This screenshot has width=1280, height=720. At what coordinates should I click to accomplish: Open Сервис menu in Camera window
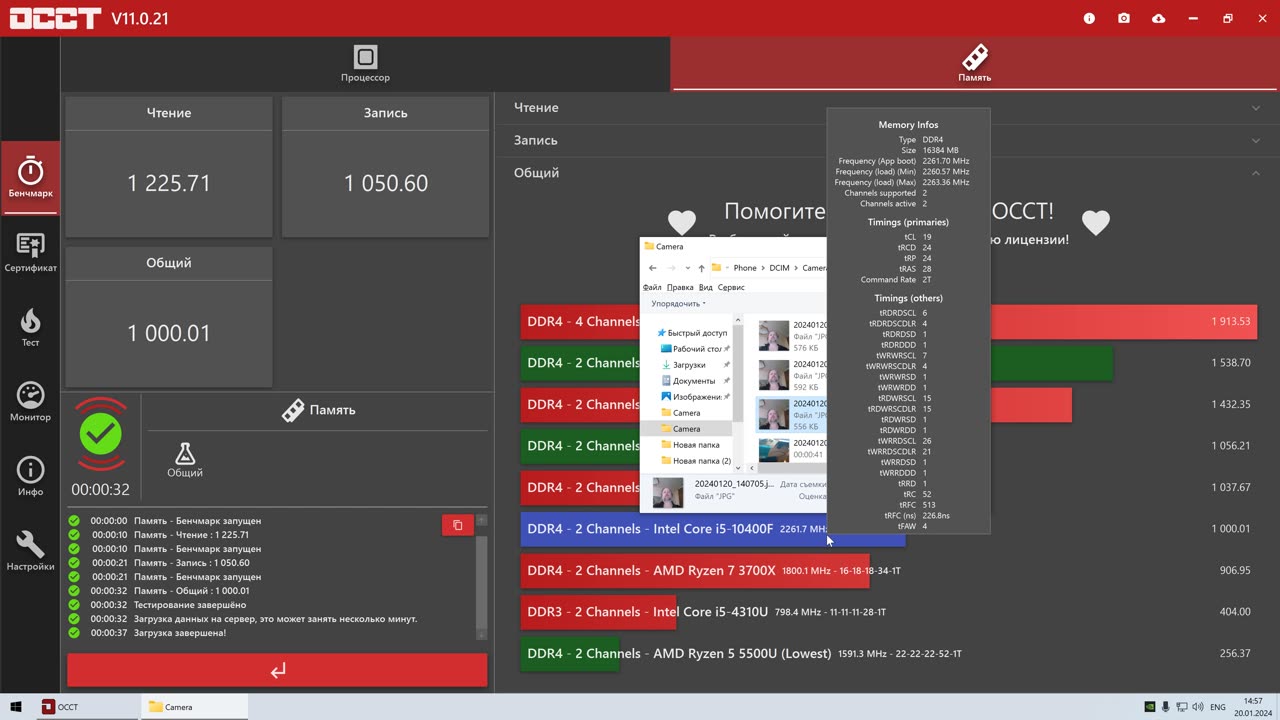point(731,287)
